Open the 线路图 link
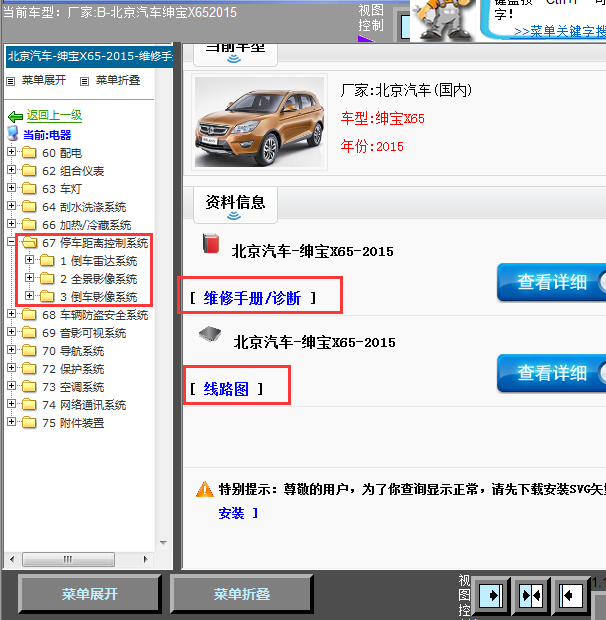The image size is (606, 620). tap(226, 389)
